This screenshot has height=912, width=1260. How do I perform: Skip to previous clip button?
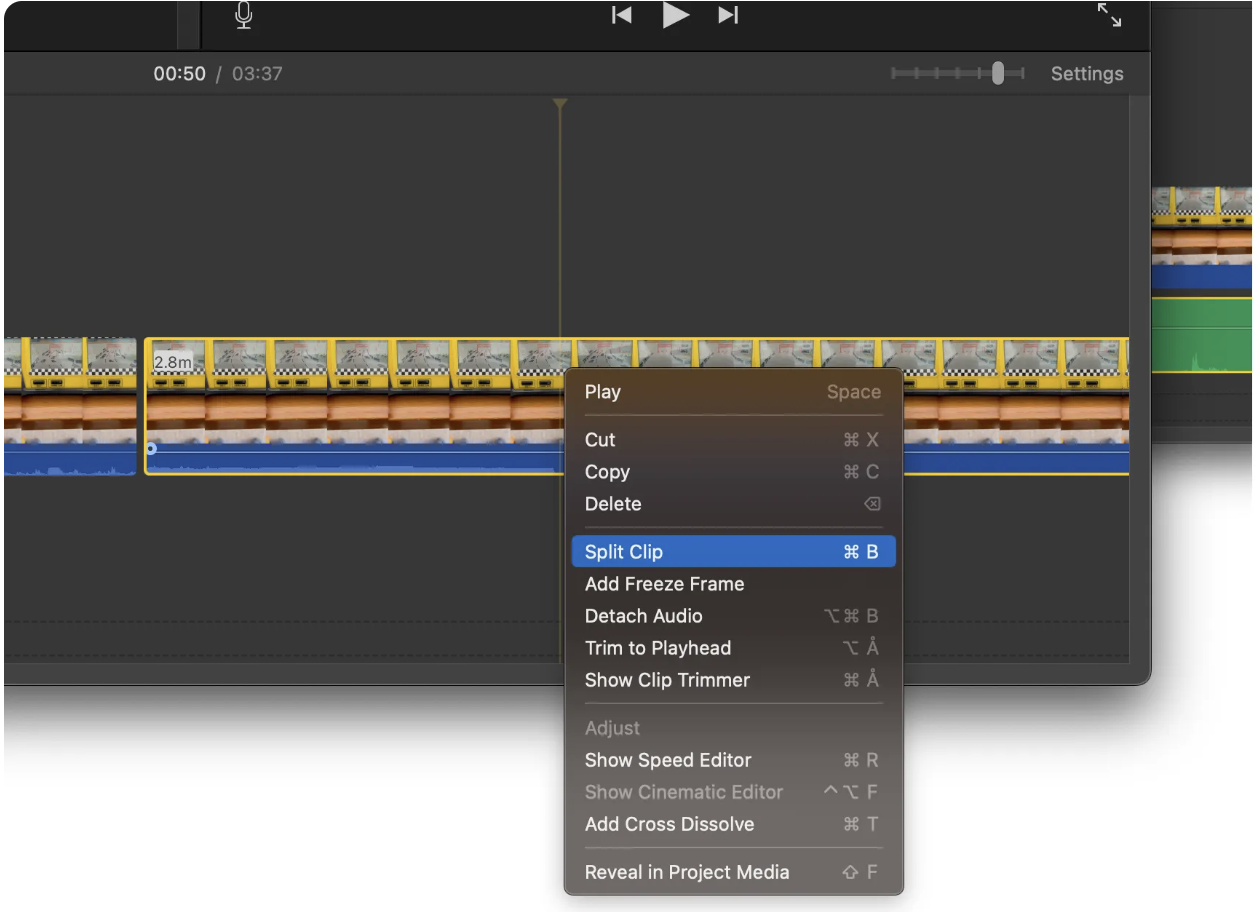pos(622,15)
